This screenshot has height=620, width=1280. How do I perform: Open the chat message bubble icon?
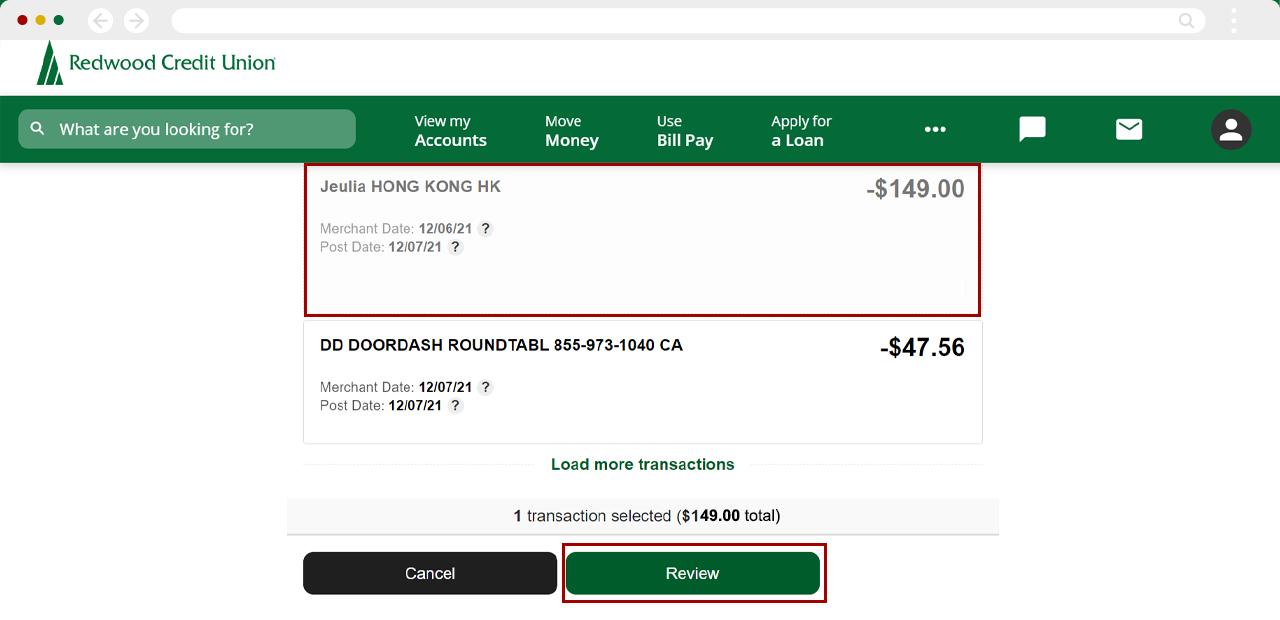[1032, 129]
